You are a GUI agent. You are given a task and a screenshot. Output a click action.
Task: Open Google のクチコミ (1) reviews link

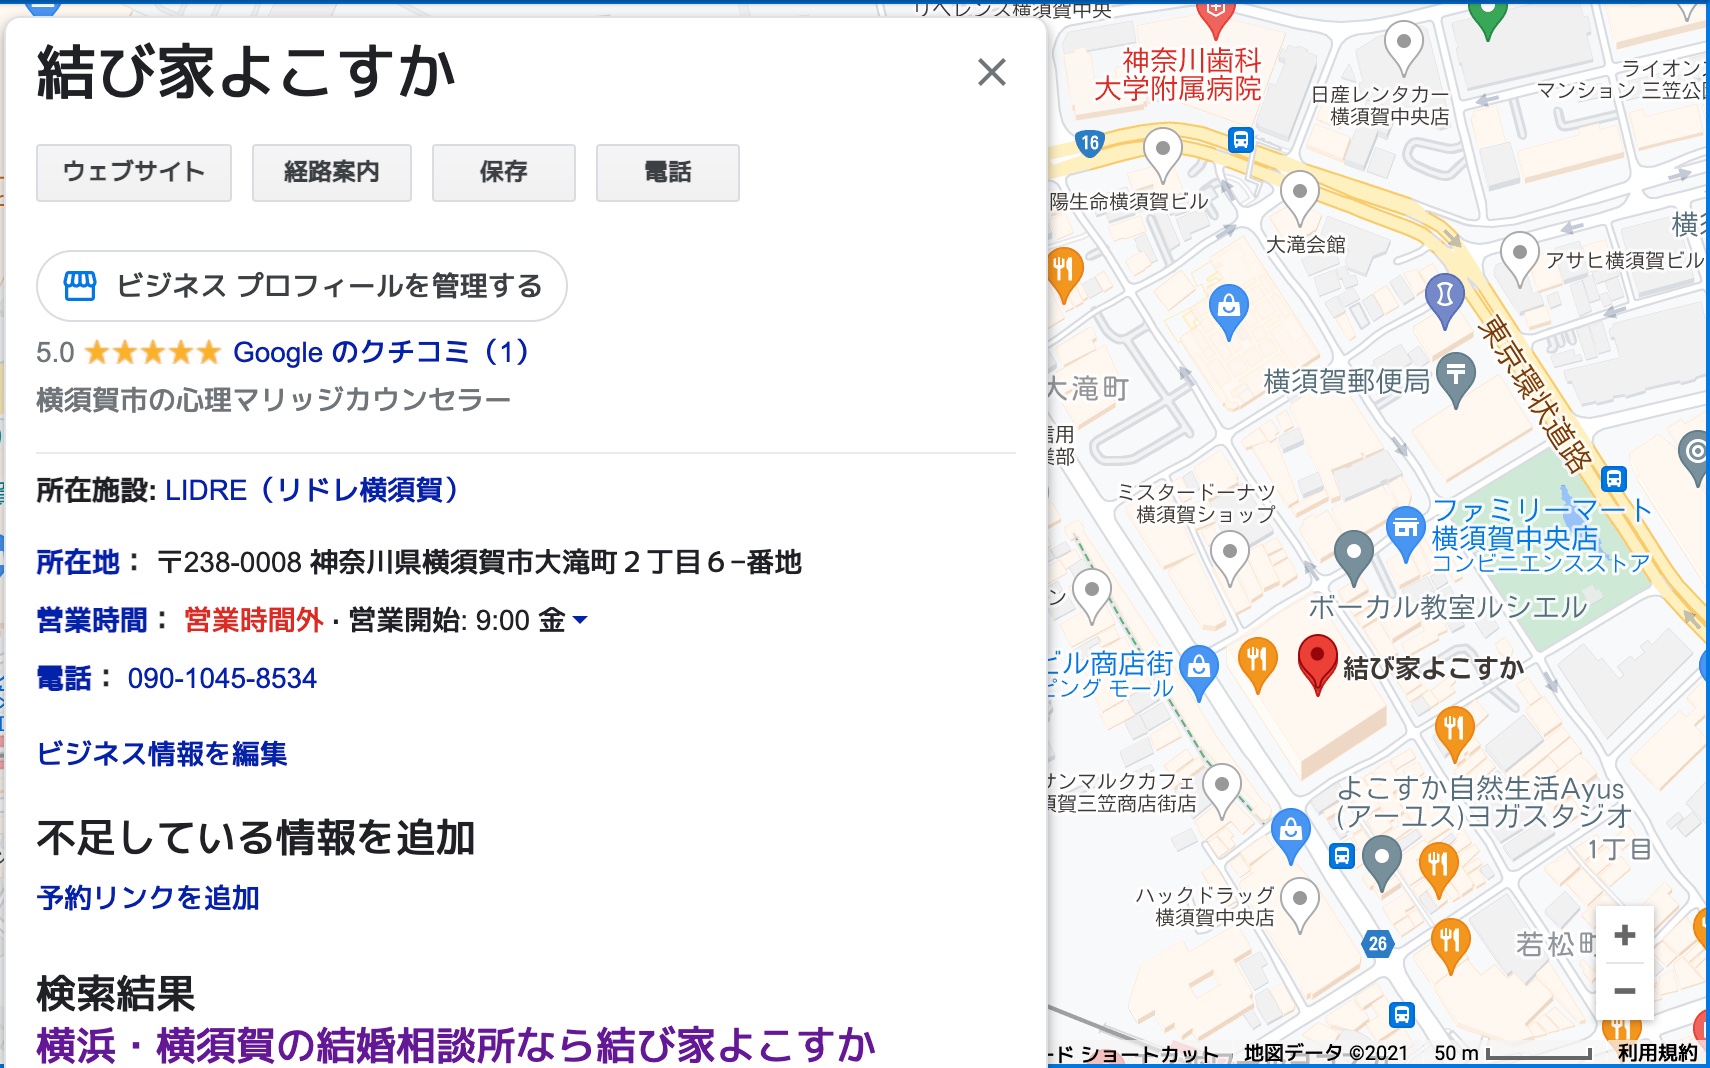[x=381, y=352]
